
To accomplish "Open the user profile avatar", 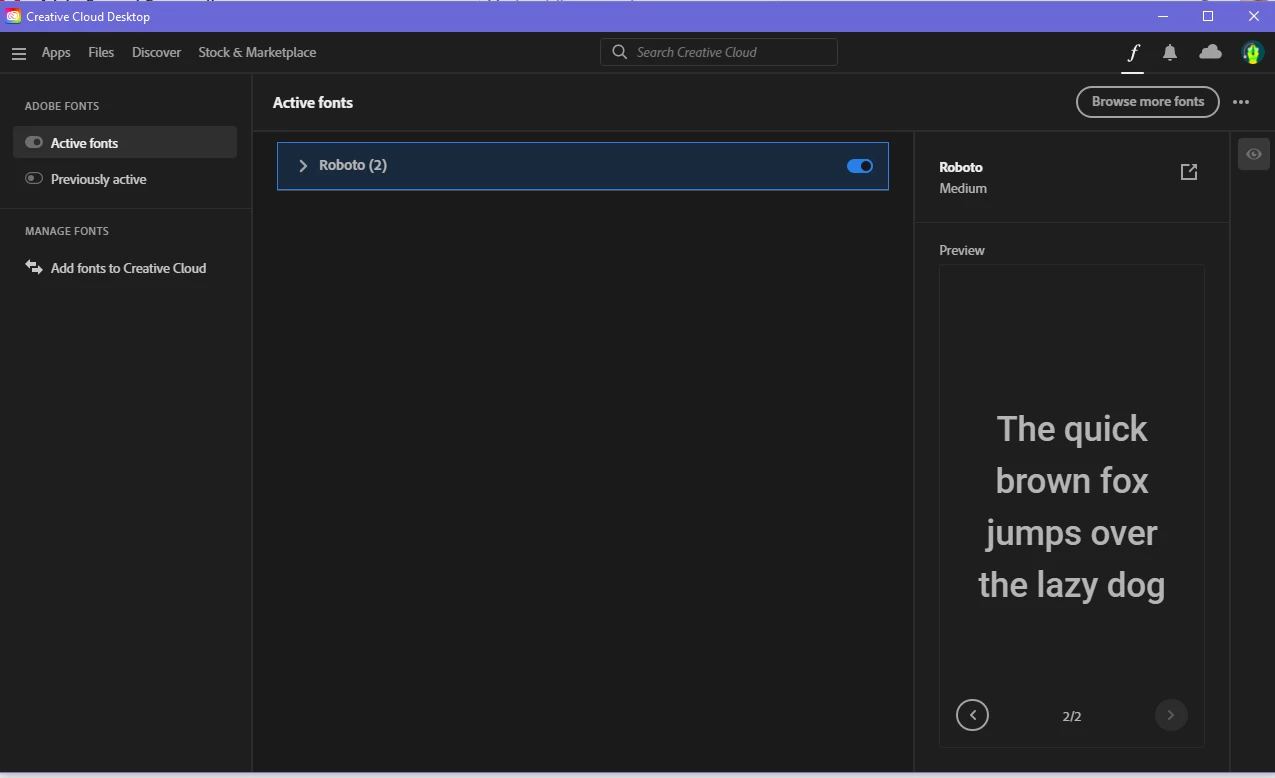I will (x=1252, y=52).
